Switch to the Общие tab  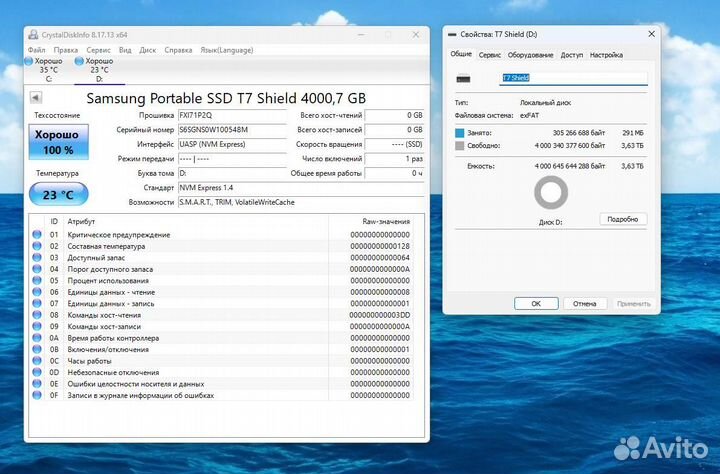[x=461, y=54]
